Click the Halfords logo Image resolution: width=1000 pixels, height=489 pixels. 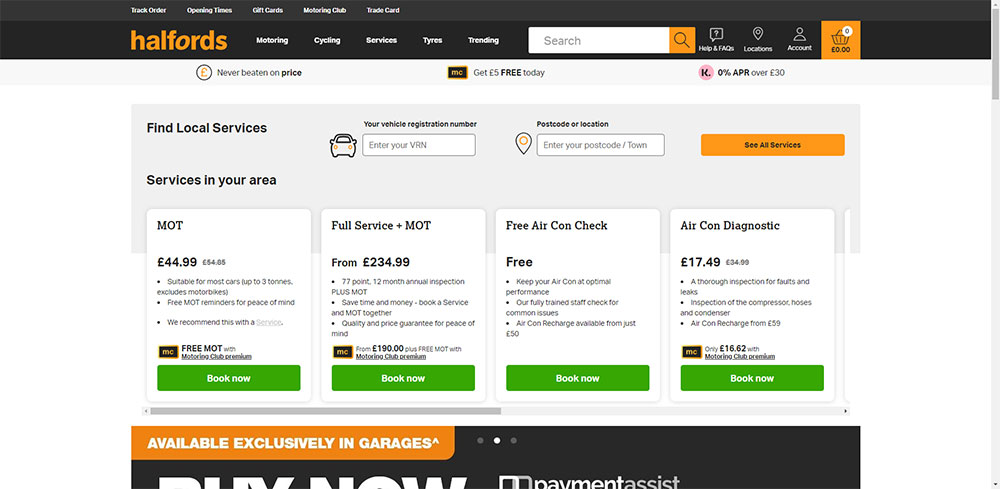(x=179, y=41)
